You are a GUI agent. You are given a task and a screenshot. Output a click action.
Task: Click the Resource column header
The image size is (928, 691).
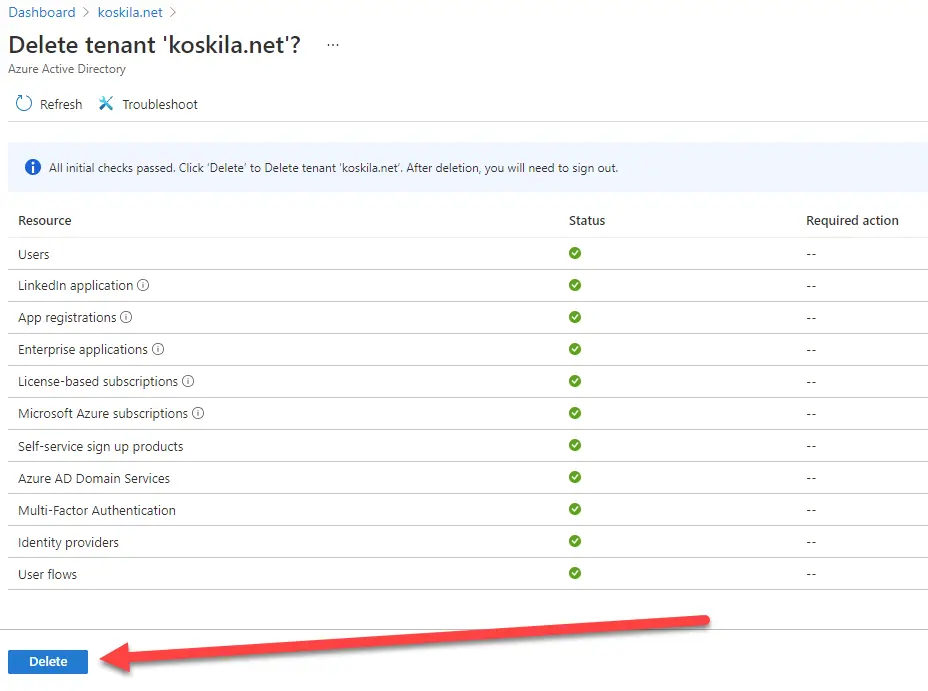(45, 220)
